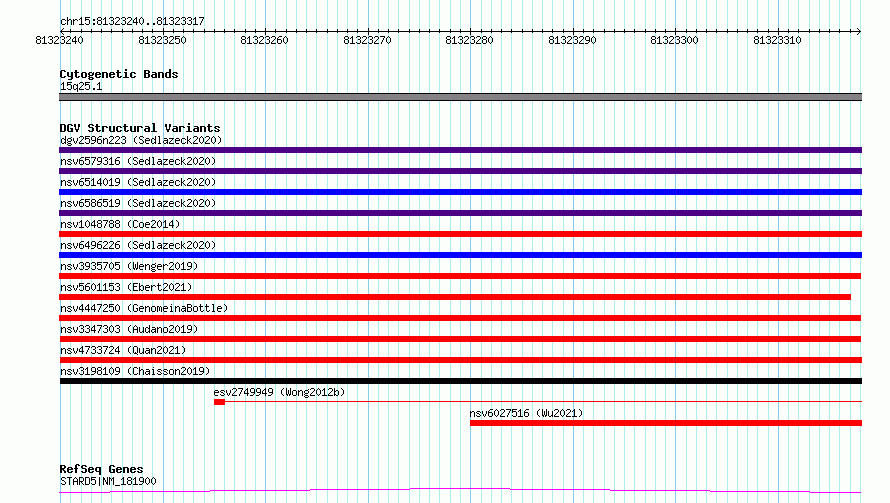This screenshot has width=890, height=503.
Task: Click ruler position 81323280
Action: 469,40
